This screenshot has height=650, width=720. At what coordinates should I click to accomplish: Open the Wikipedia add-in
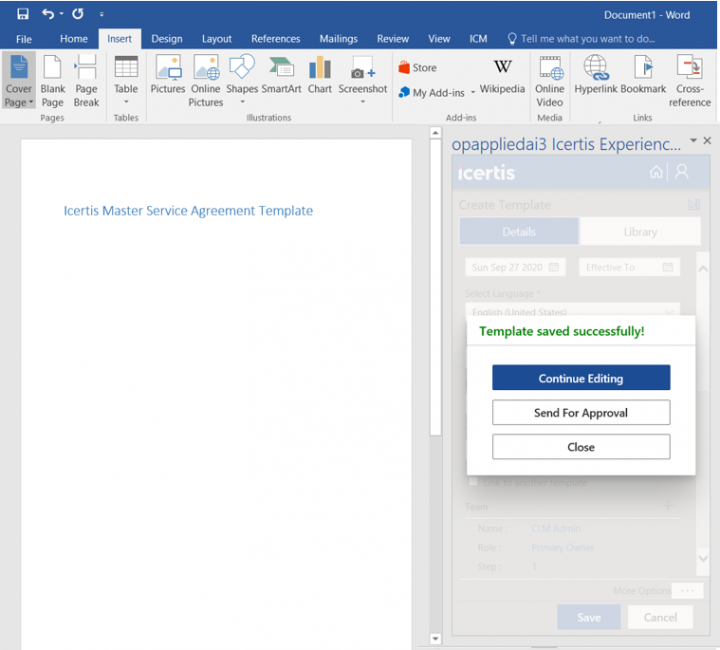pos(502,76)
